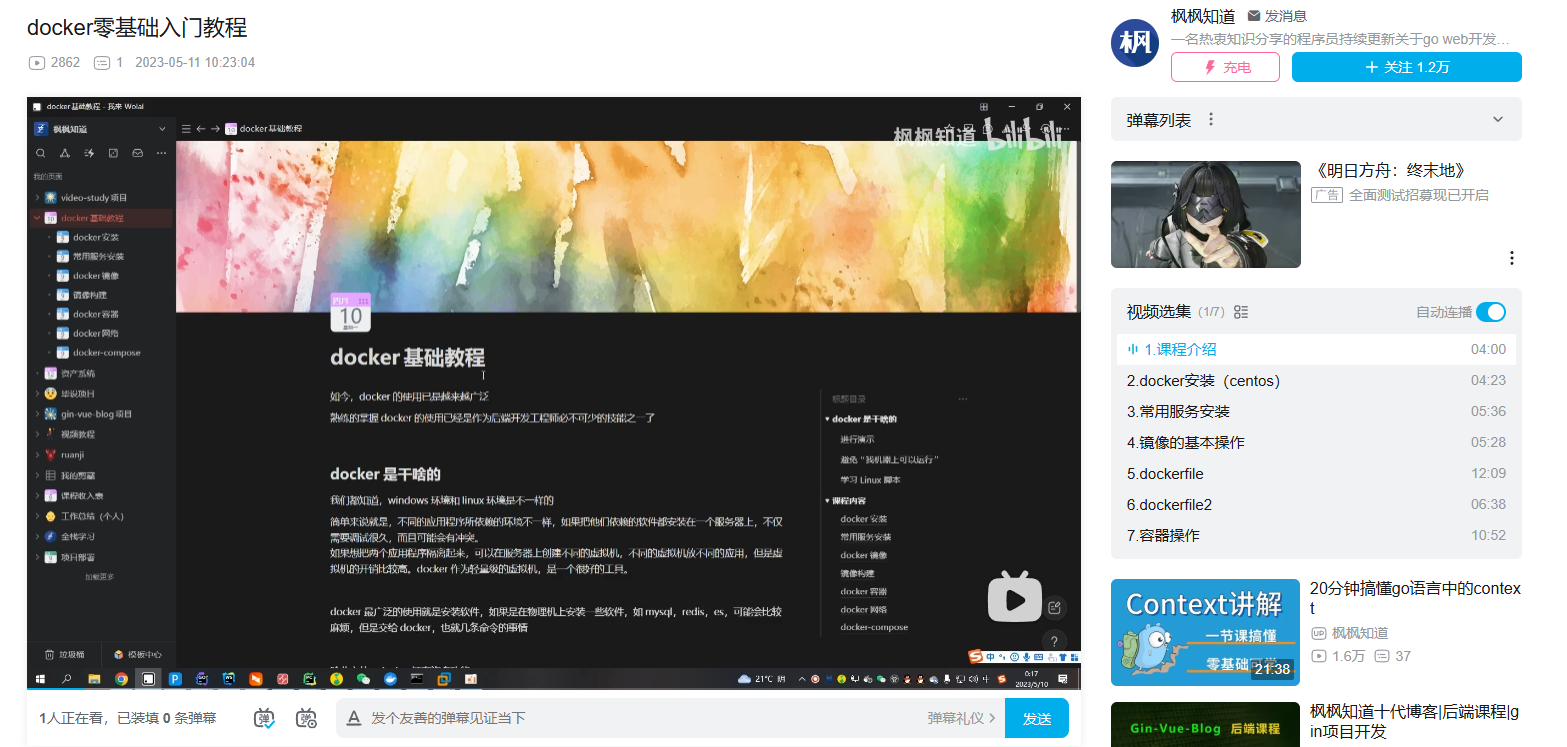
Task: Expand the 弹幕列表 panel chevron
Action: (1497, 120)
